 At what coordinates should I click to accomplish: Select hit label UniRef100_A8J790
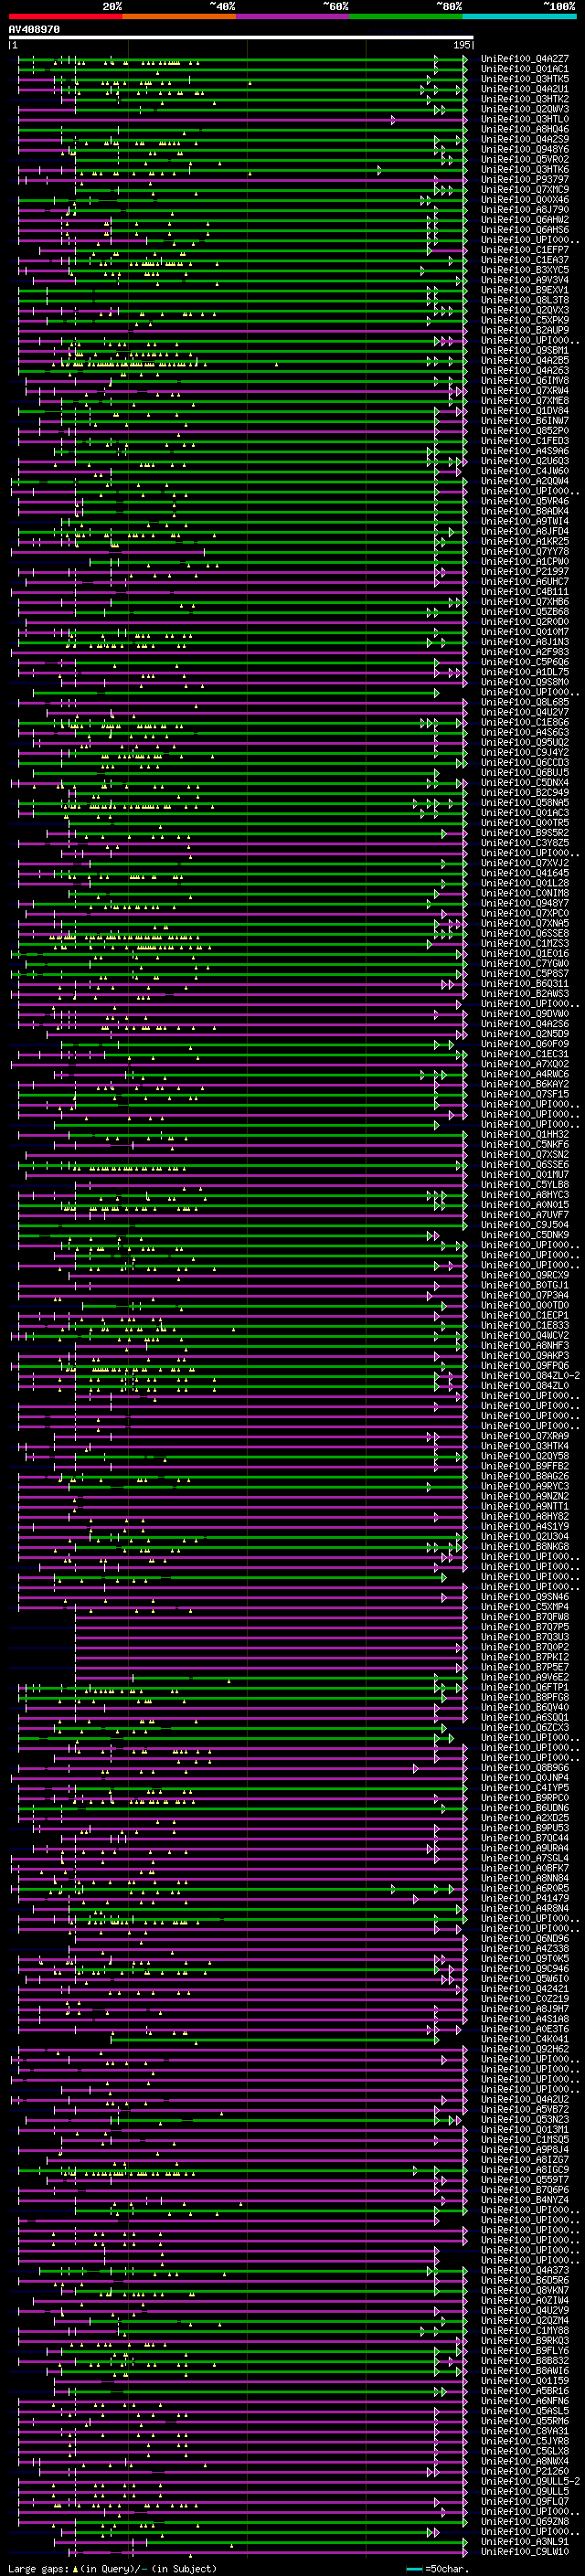click(525, 210)
